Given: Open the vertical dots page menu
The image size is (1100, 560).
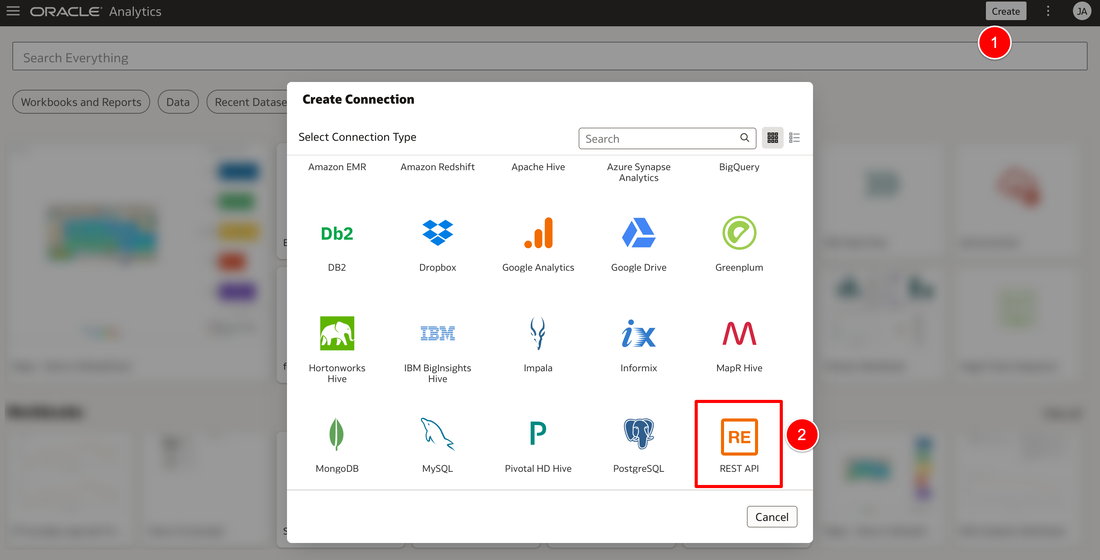Looking at the screenshot, I should [1048, 11].
